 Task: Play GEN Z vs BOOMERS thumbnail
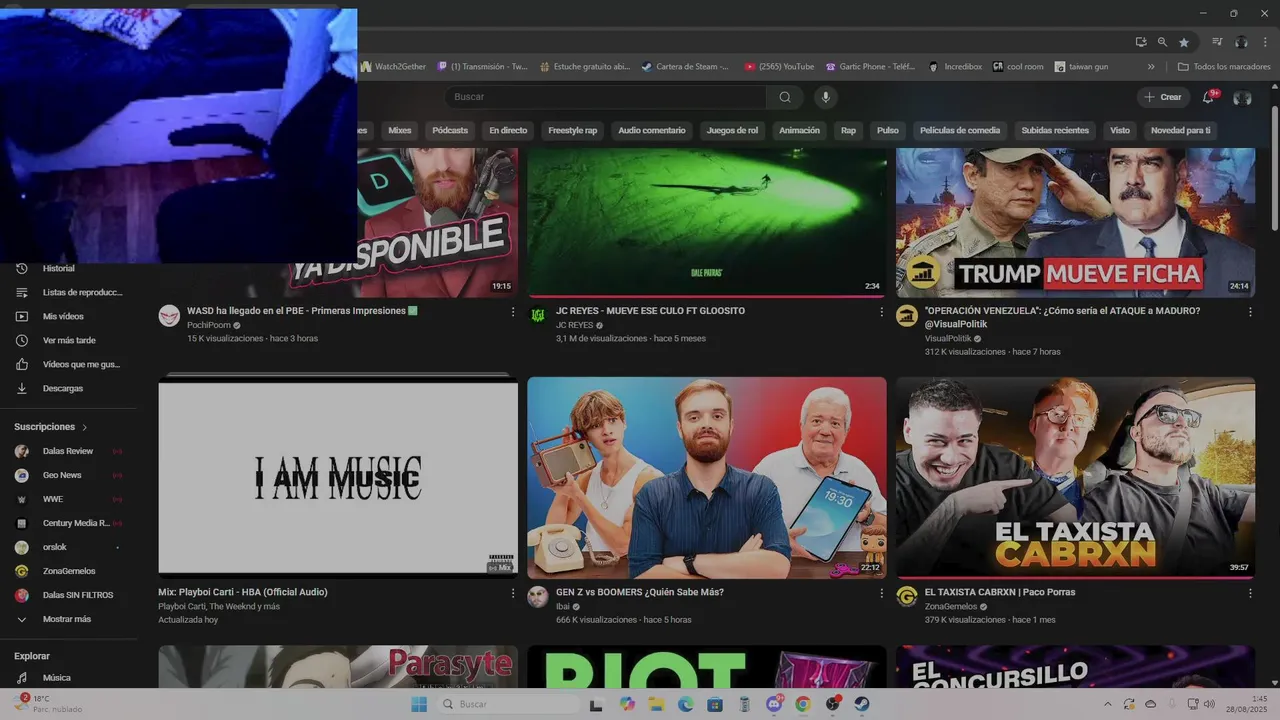pos(707,478)
